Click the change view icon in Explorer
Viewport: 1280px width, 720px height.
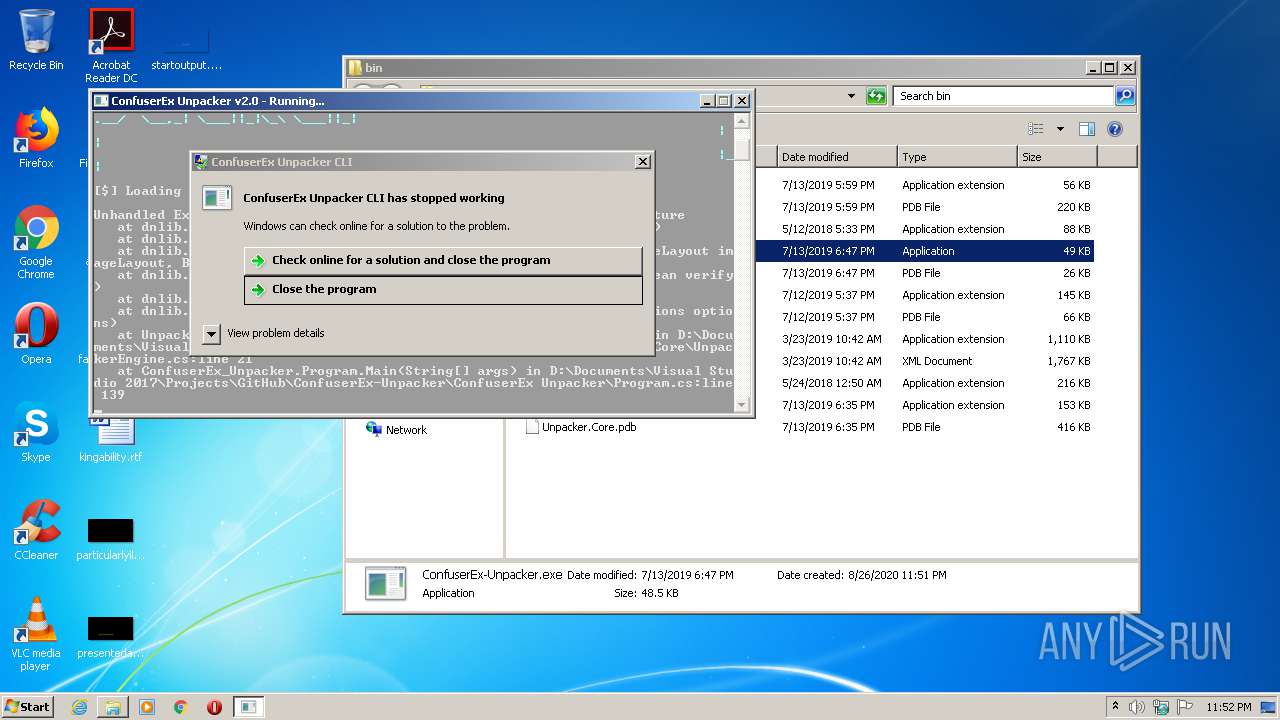point(1036,129)
